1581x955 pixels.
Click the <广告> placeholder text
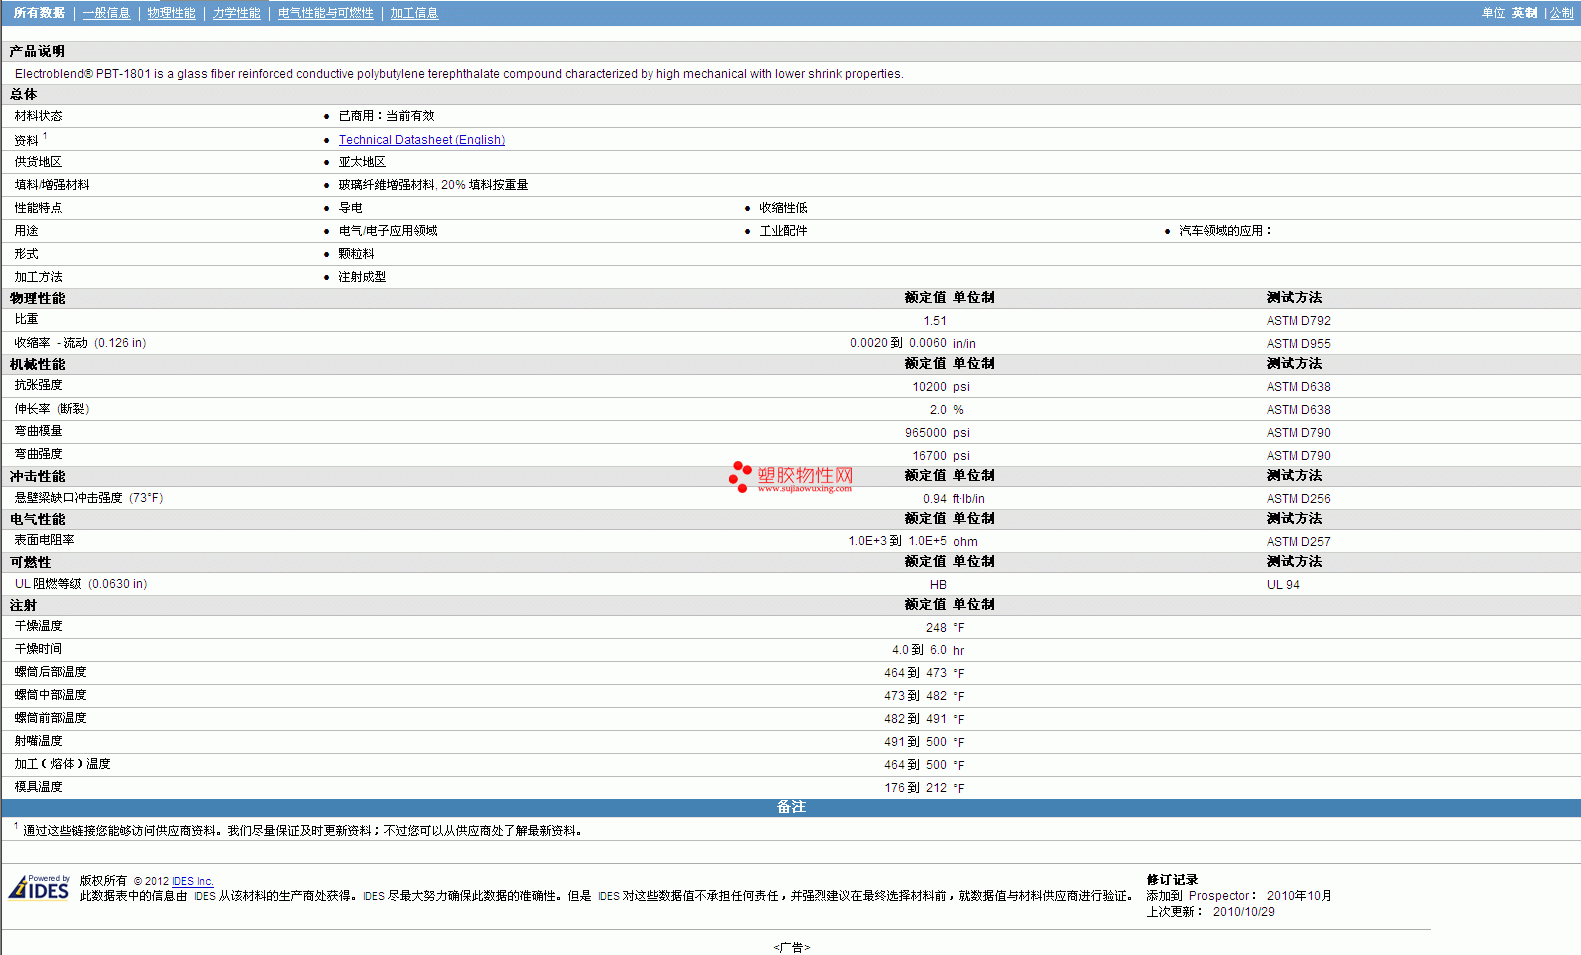pyautogui.click(x=791, y=947)
